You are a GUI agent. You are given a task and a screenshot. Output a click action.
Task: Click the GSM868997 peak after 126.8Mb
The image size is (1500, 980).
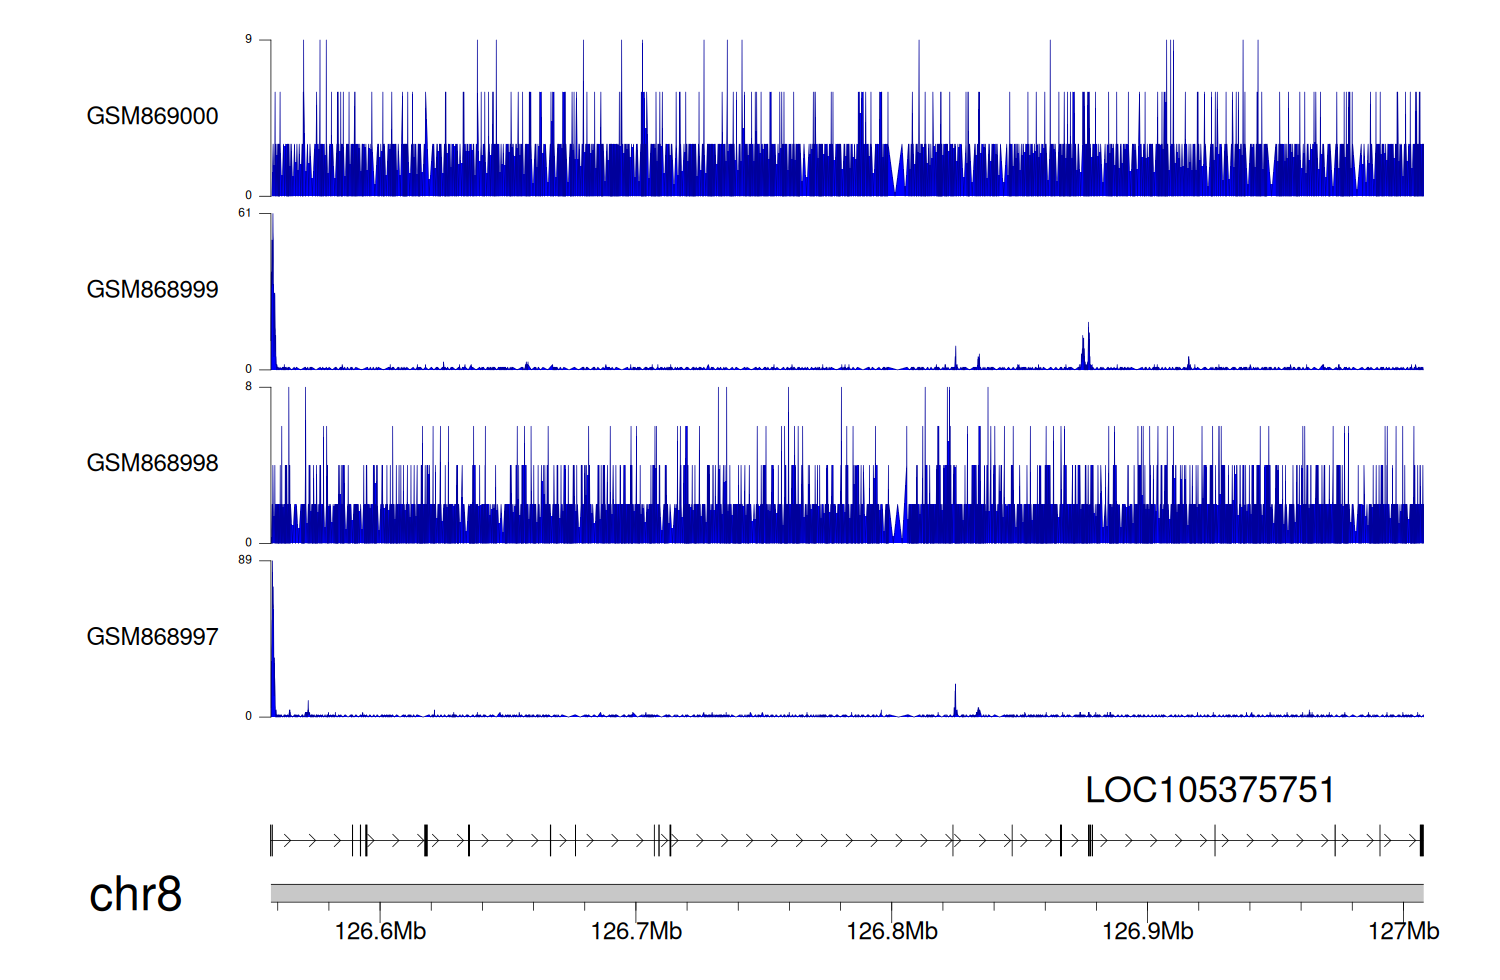pyautogui.click(x=955, y=700)
